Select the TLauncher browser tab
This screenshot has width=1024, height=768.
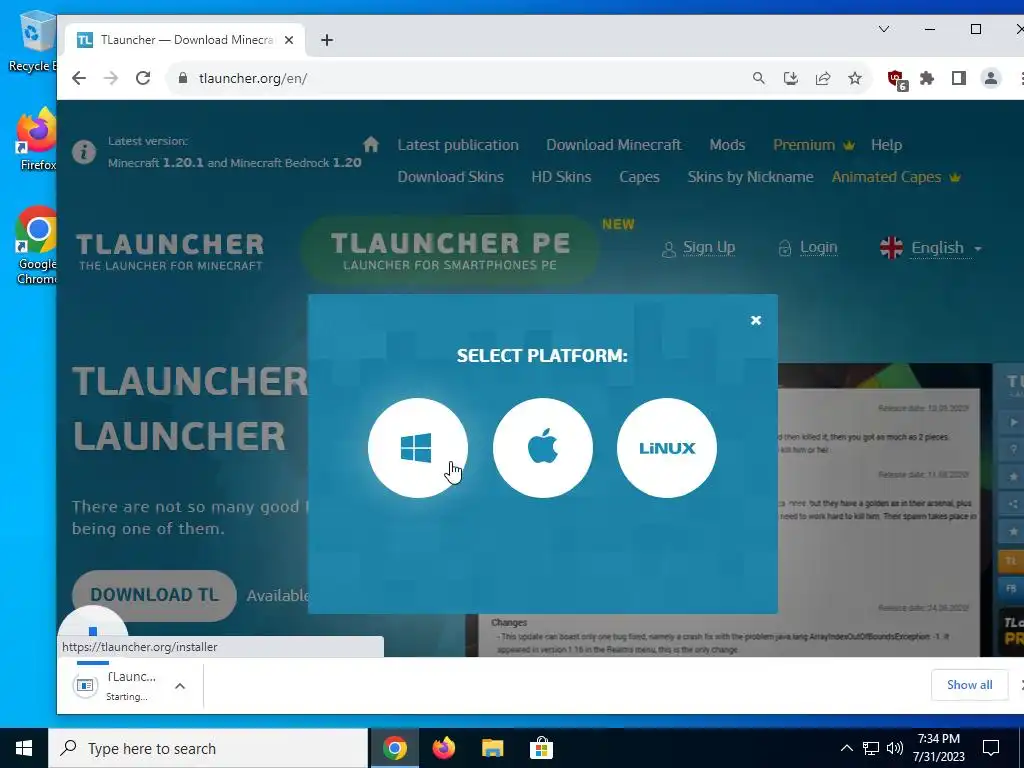click(183, 40)
